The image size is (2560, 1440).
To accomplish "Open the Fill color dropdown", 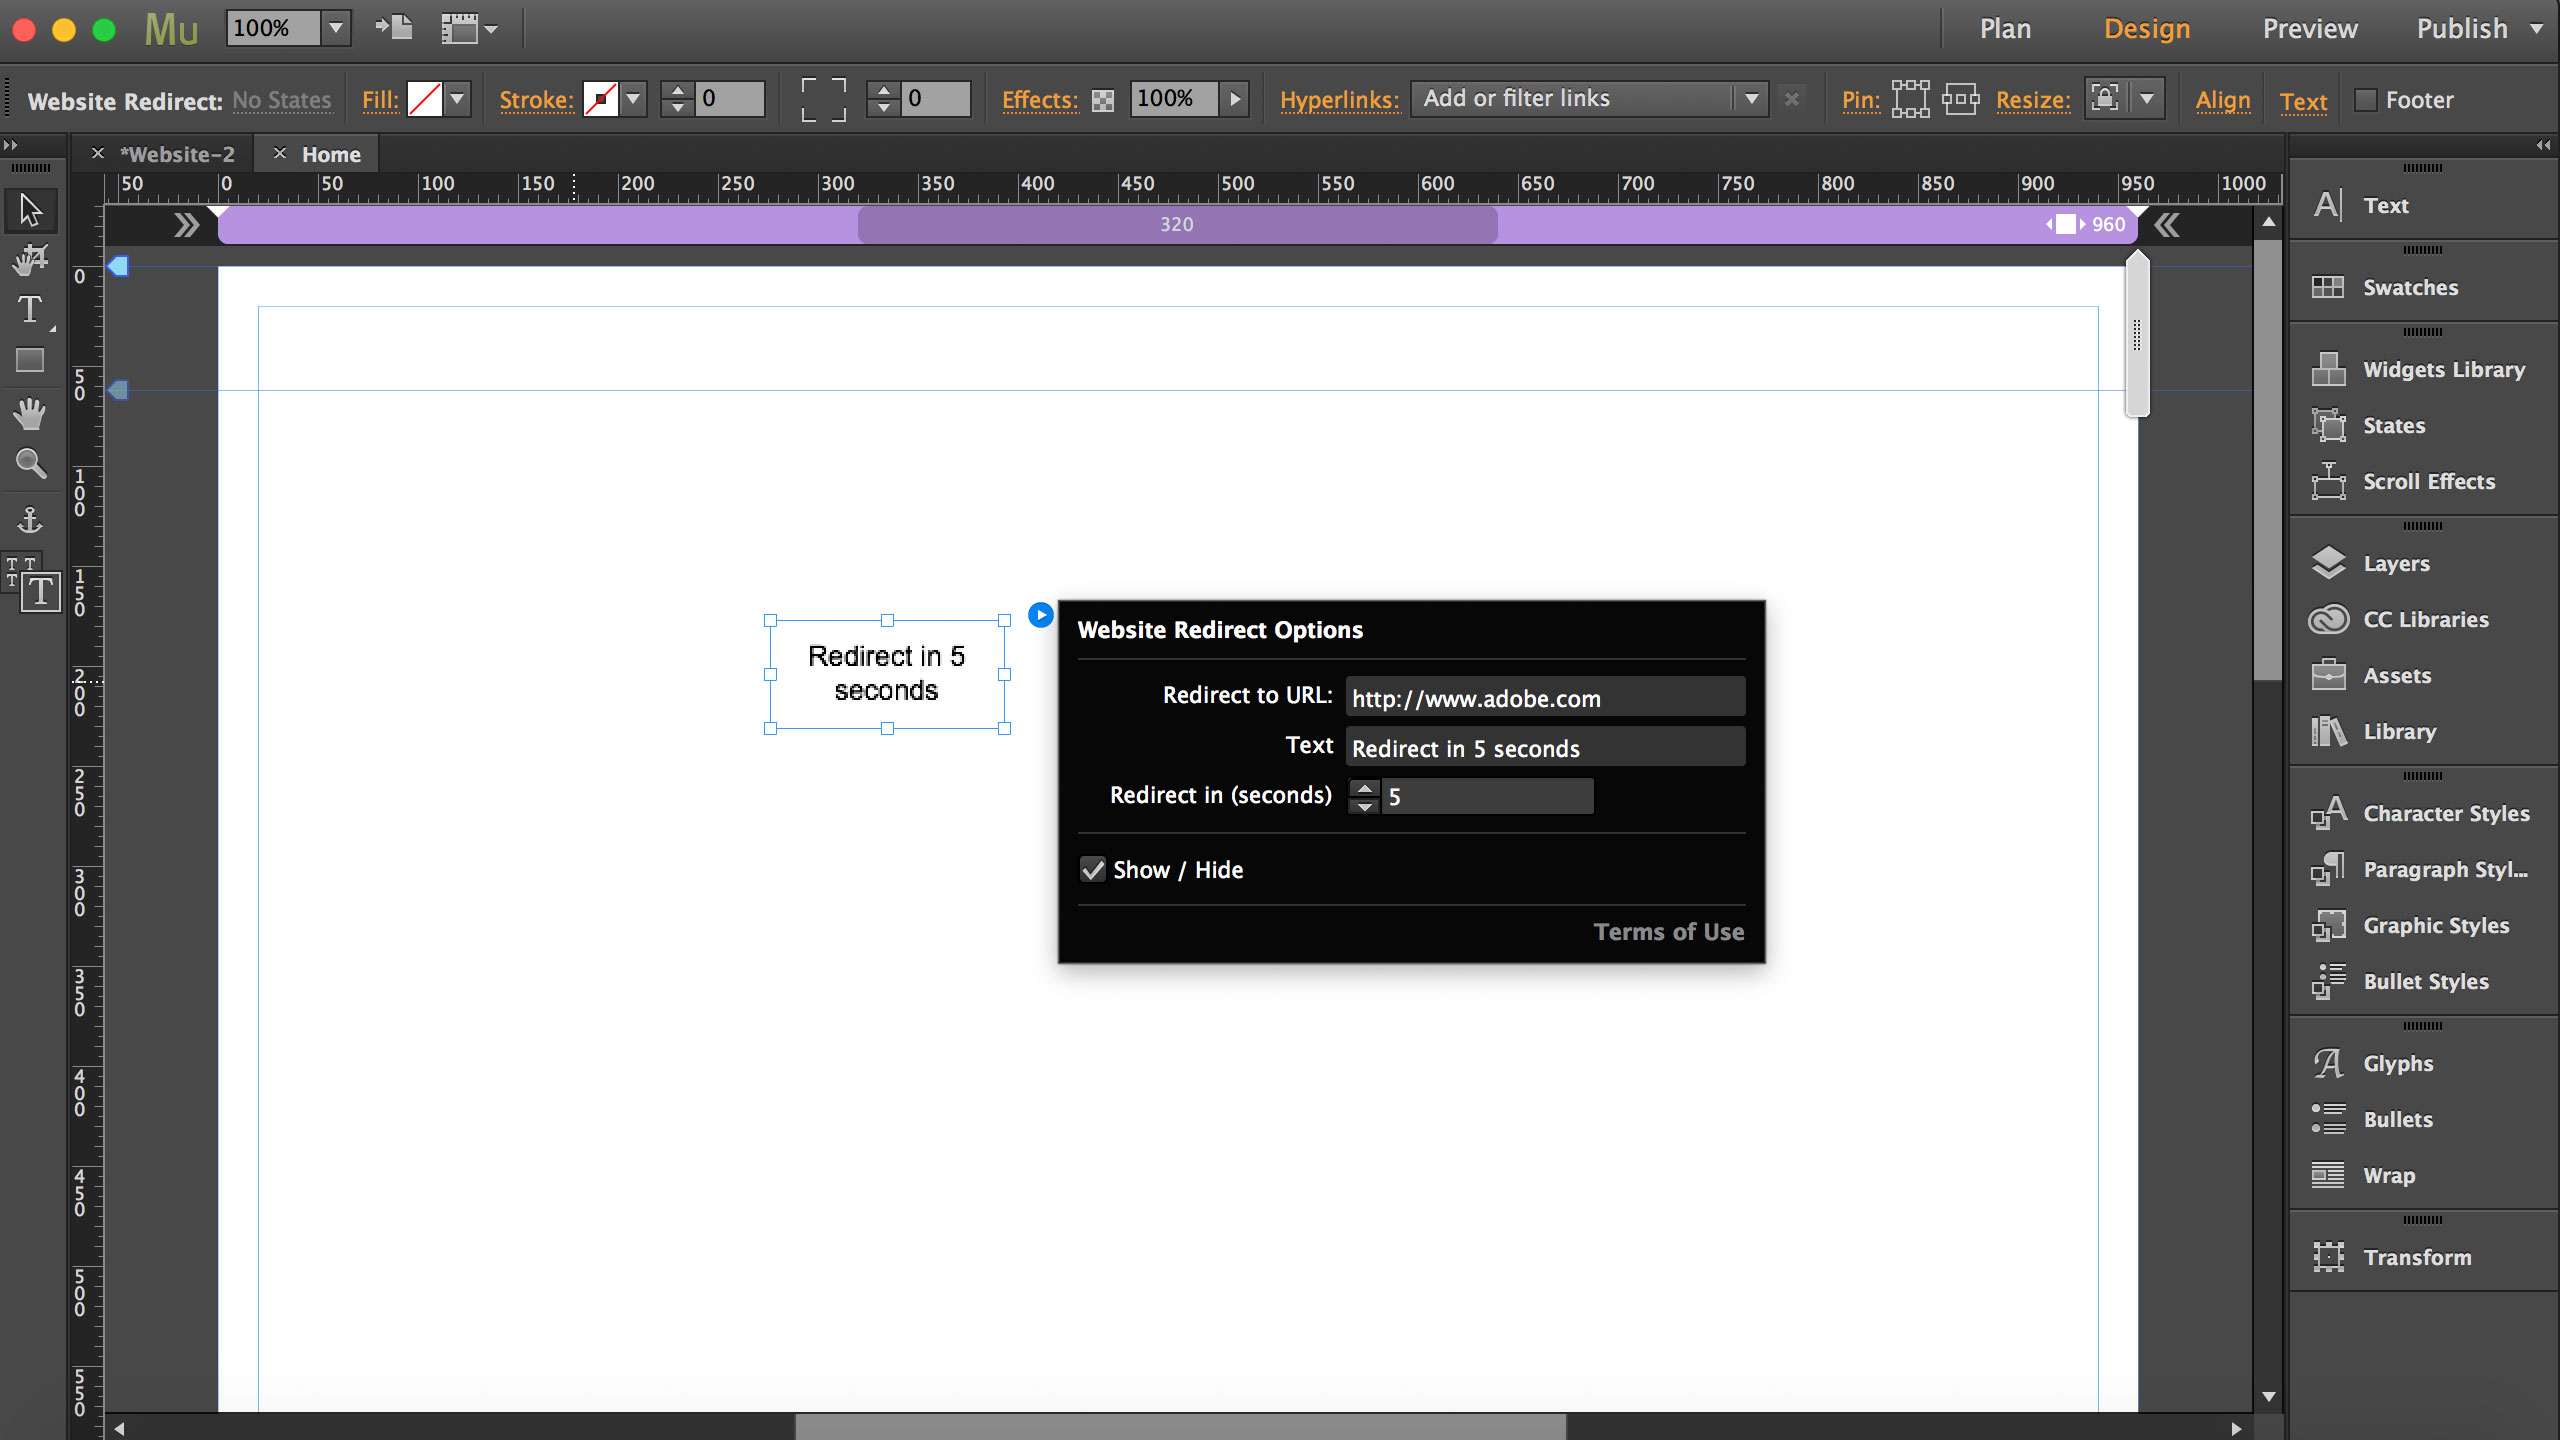I will 455,99.
